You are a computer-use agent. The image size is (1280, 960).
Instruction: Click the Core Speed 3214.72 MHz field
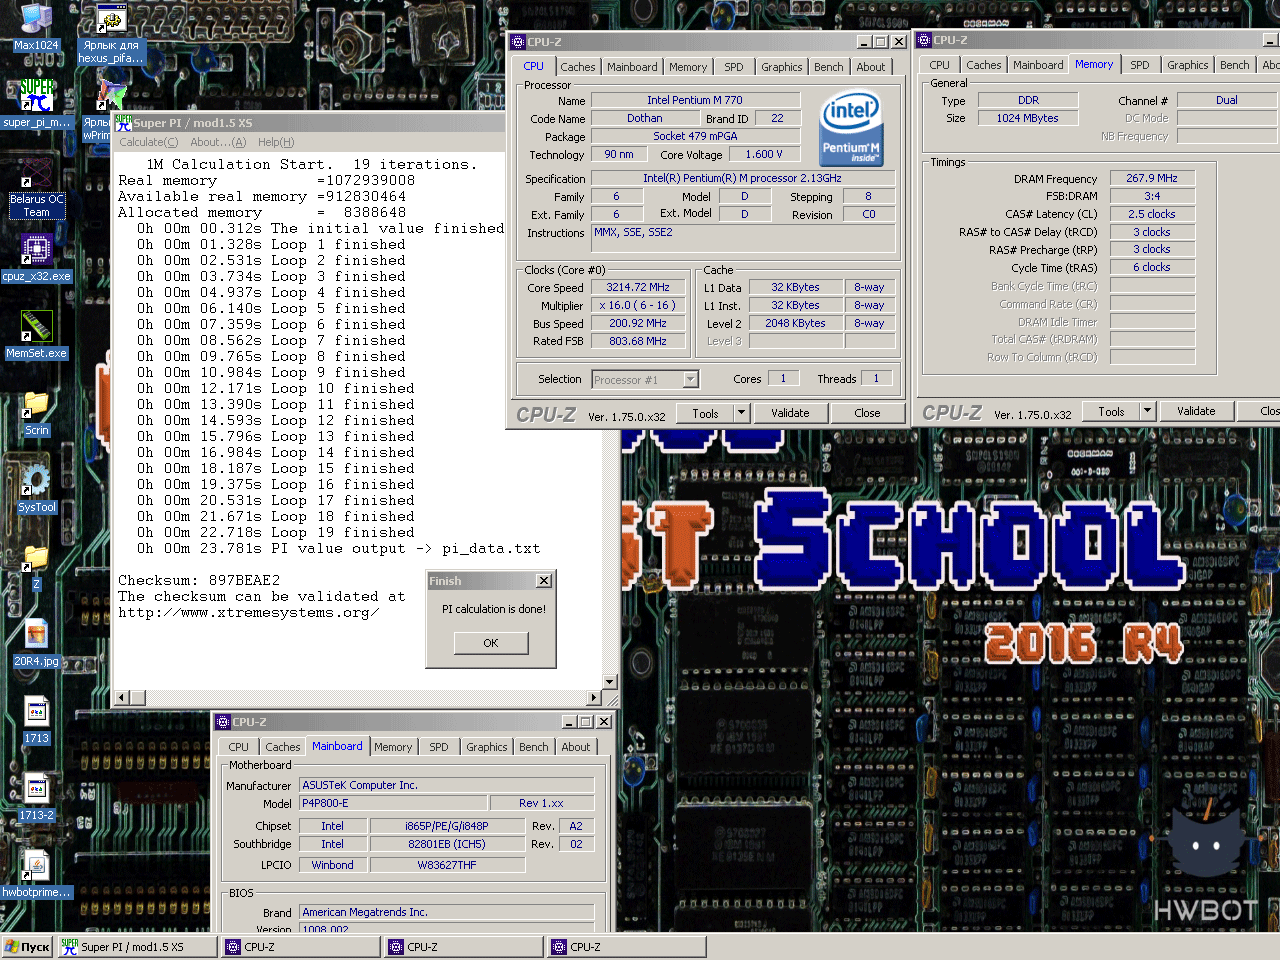pyautogui.click(x=638, y=288)
